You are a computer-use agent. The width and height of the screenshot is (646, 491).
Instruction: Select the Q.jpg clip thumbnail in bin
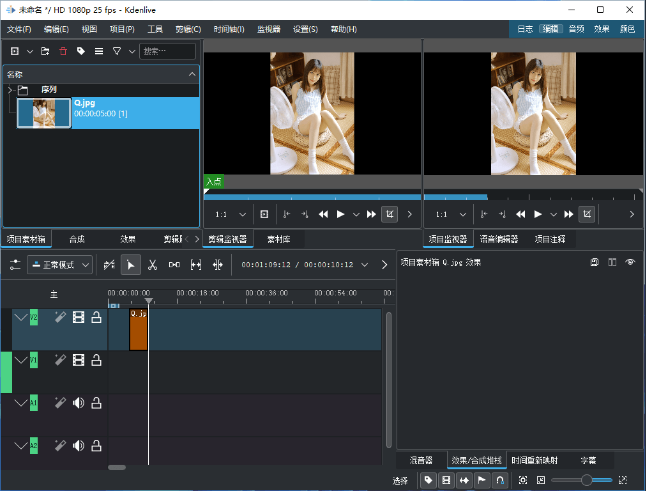44,113
